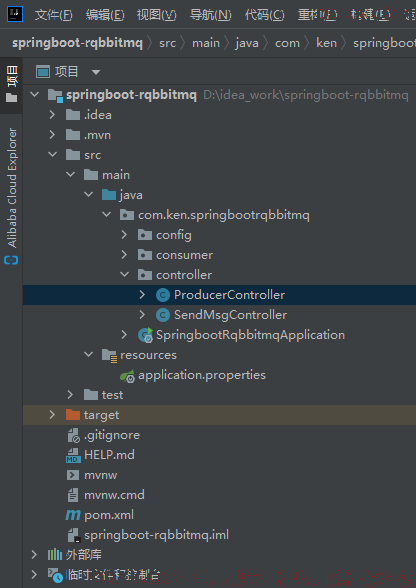Select the ProducerController class icon
The height and width of the screenshot is (588, 416).
pyautogui.click(x=163, y=295)
